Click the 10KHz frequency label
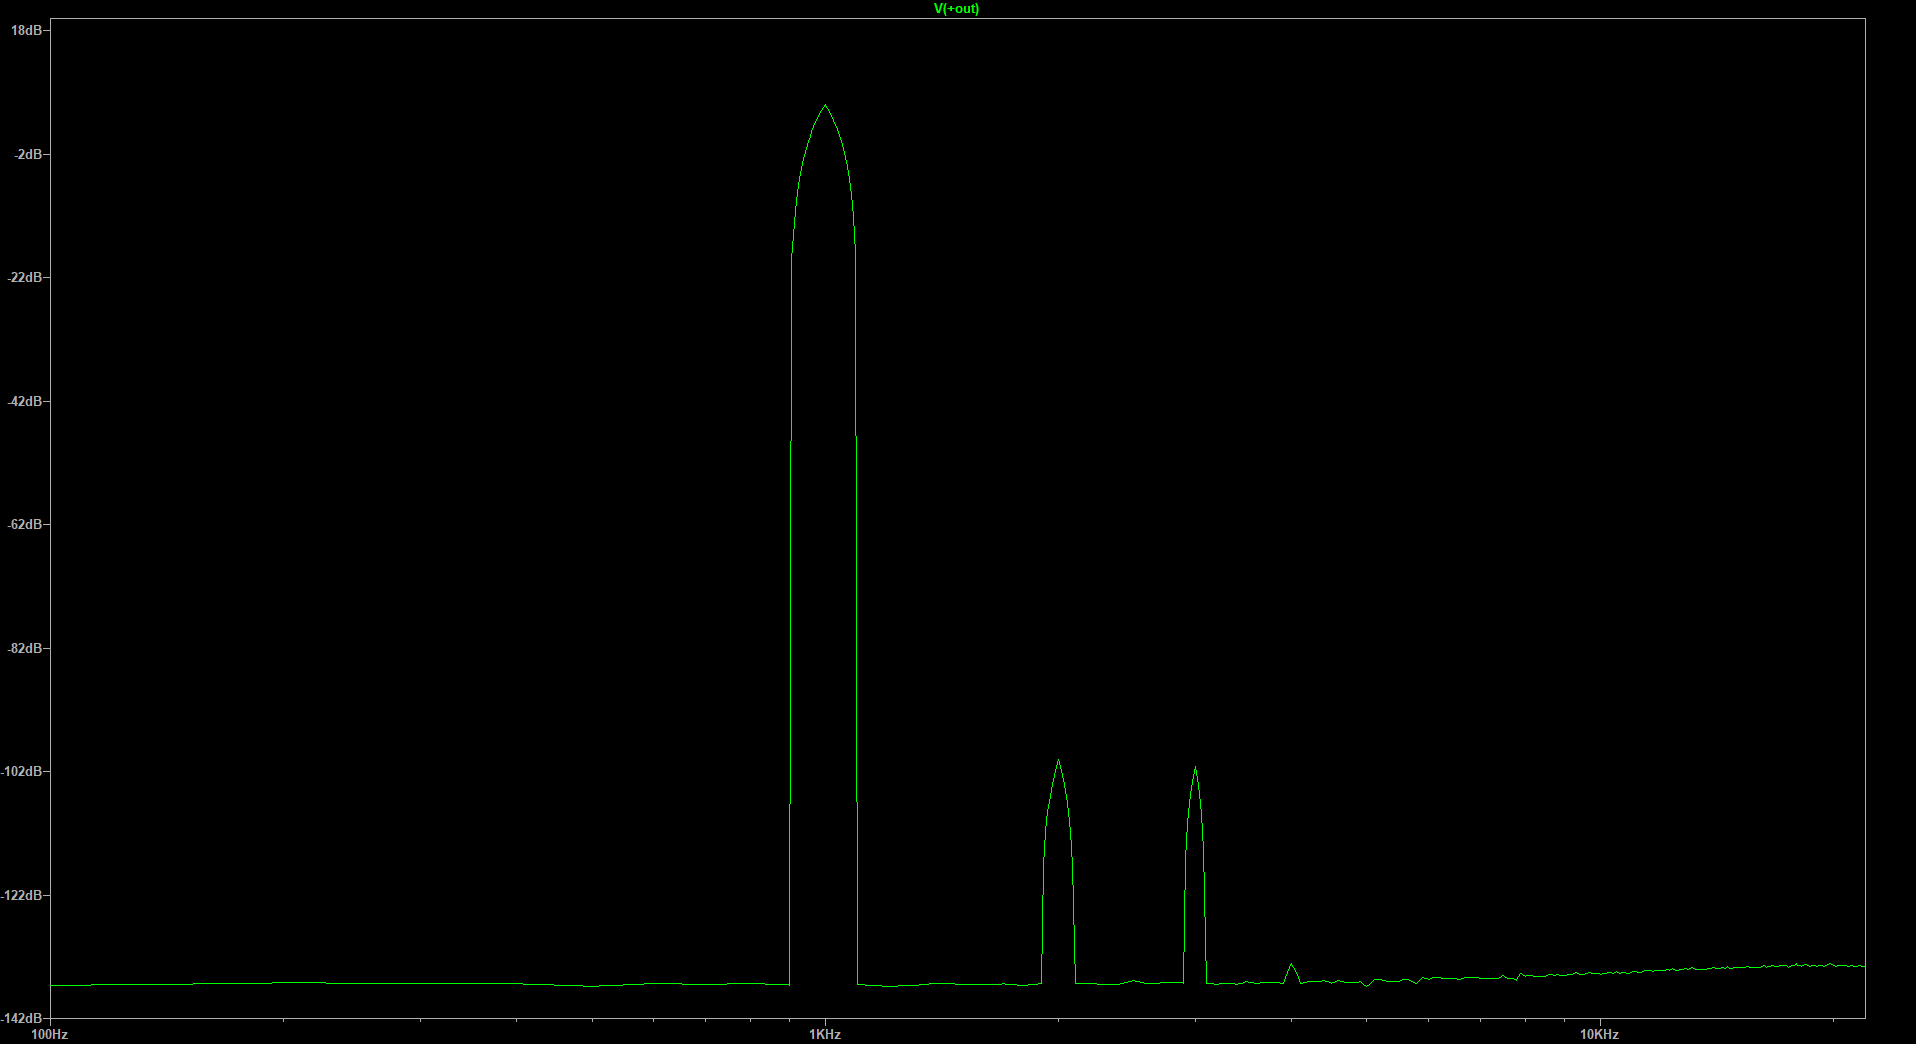Image resolution: width=1916 pixels, height=1044 pixels. click(1599, 1034)
